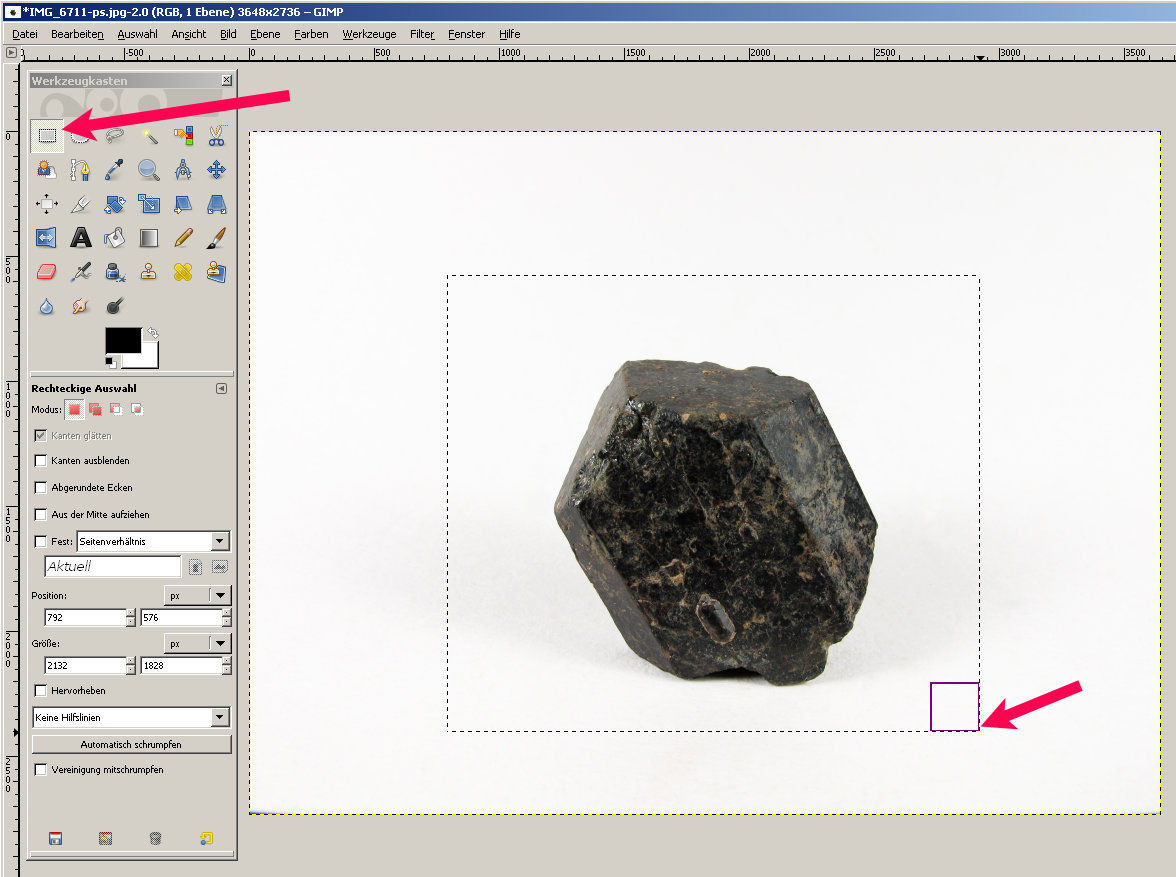
Task: Select the Fuzzy Select magic wand tool
Action: pyautogui.click(x=149, y=135)
